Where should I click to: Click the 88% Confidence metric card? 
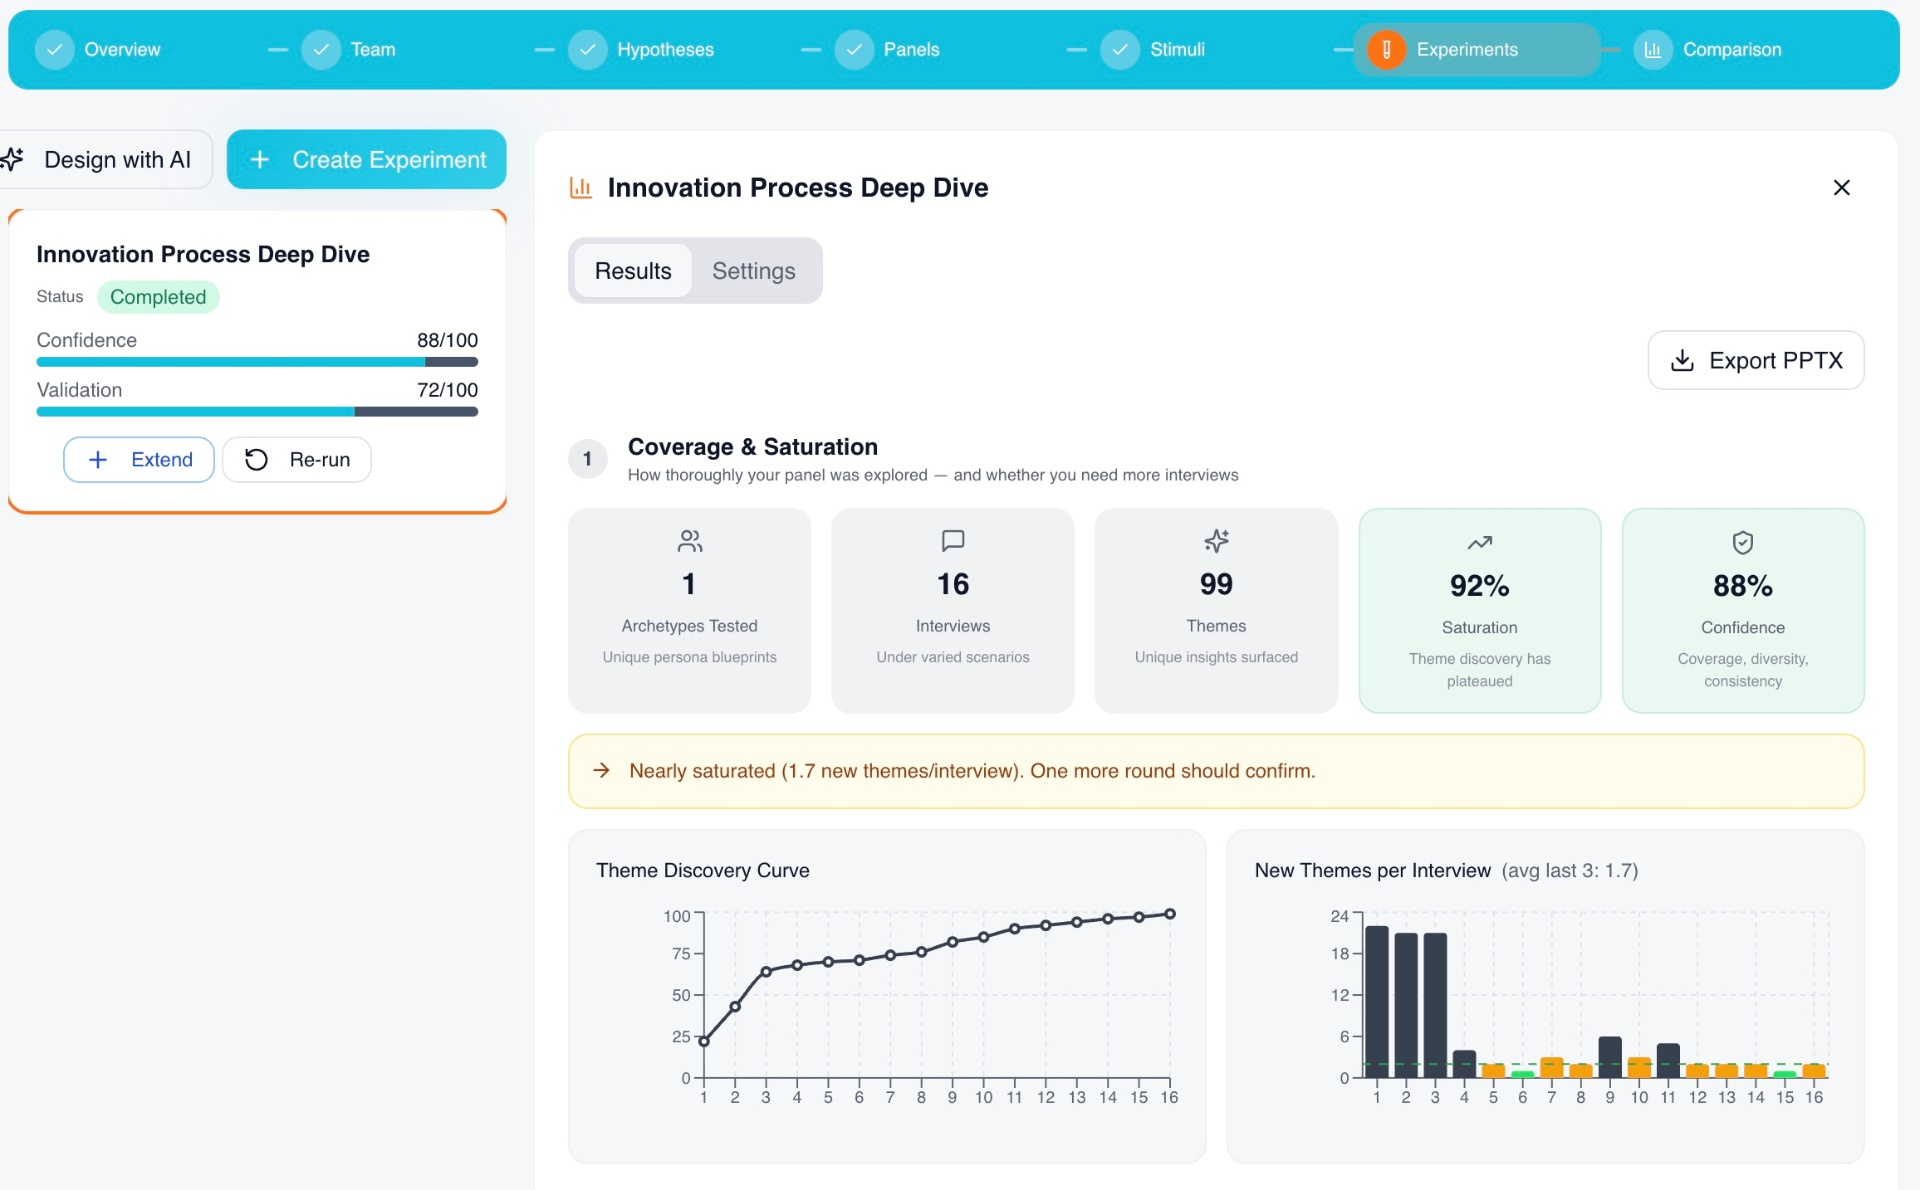tap(1742, 610)
